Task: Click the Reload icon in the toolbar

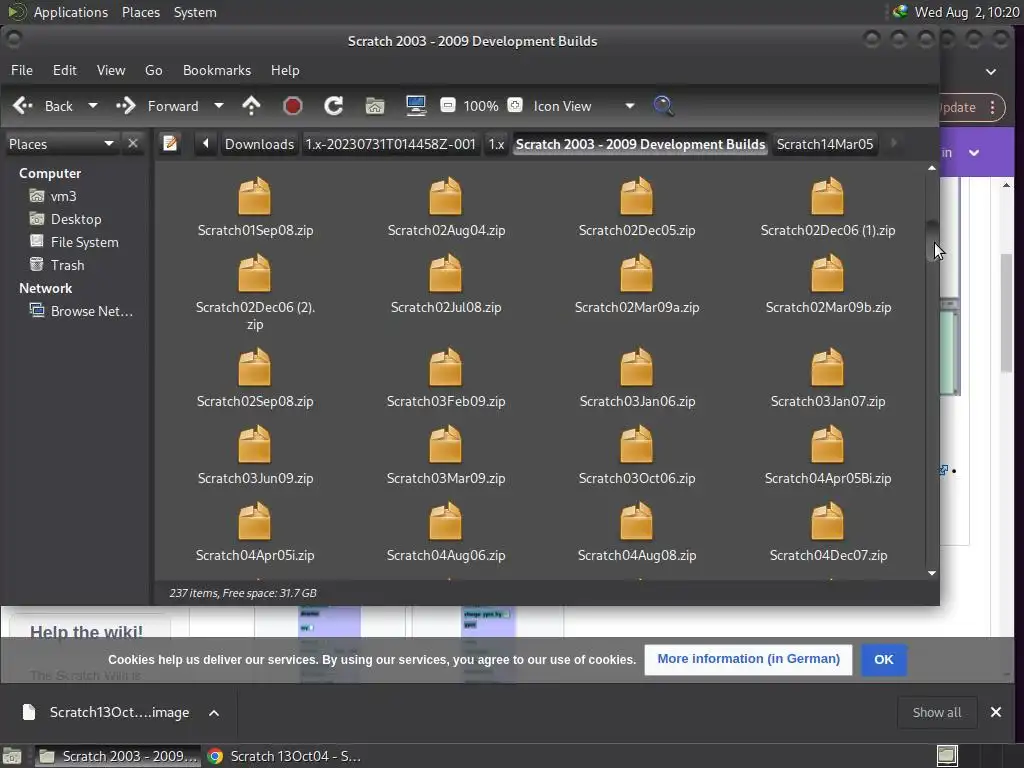Action: [x=334, y=106]
